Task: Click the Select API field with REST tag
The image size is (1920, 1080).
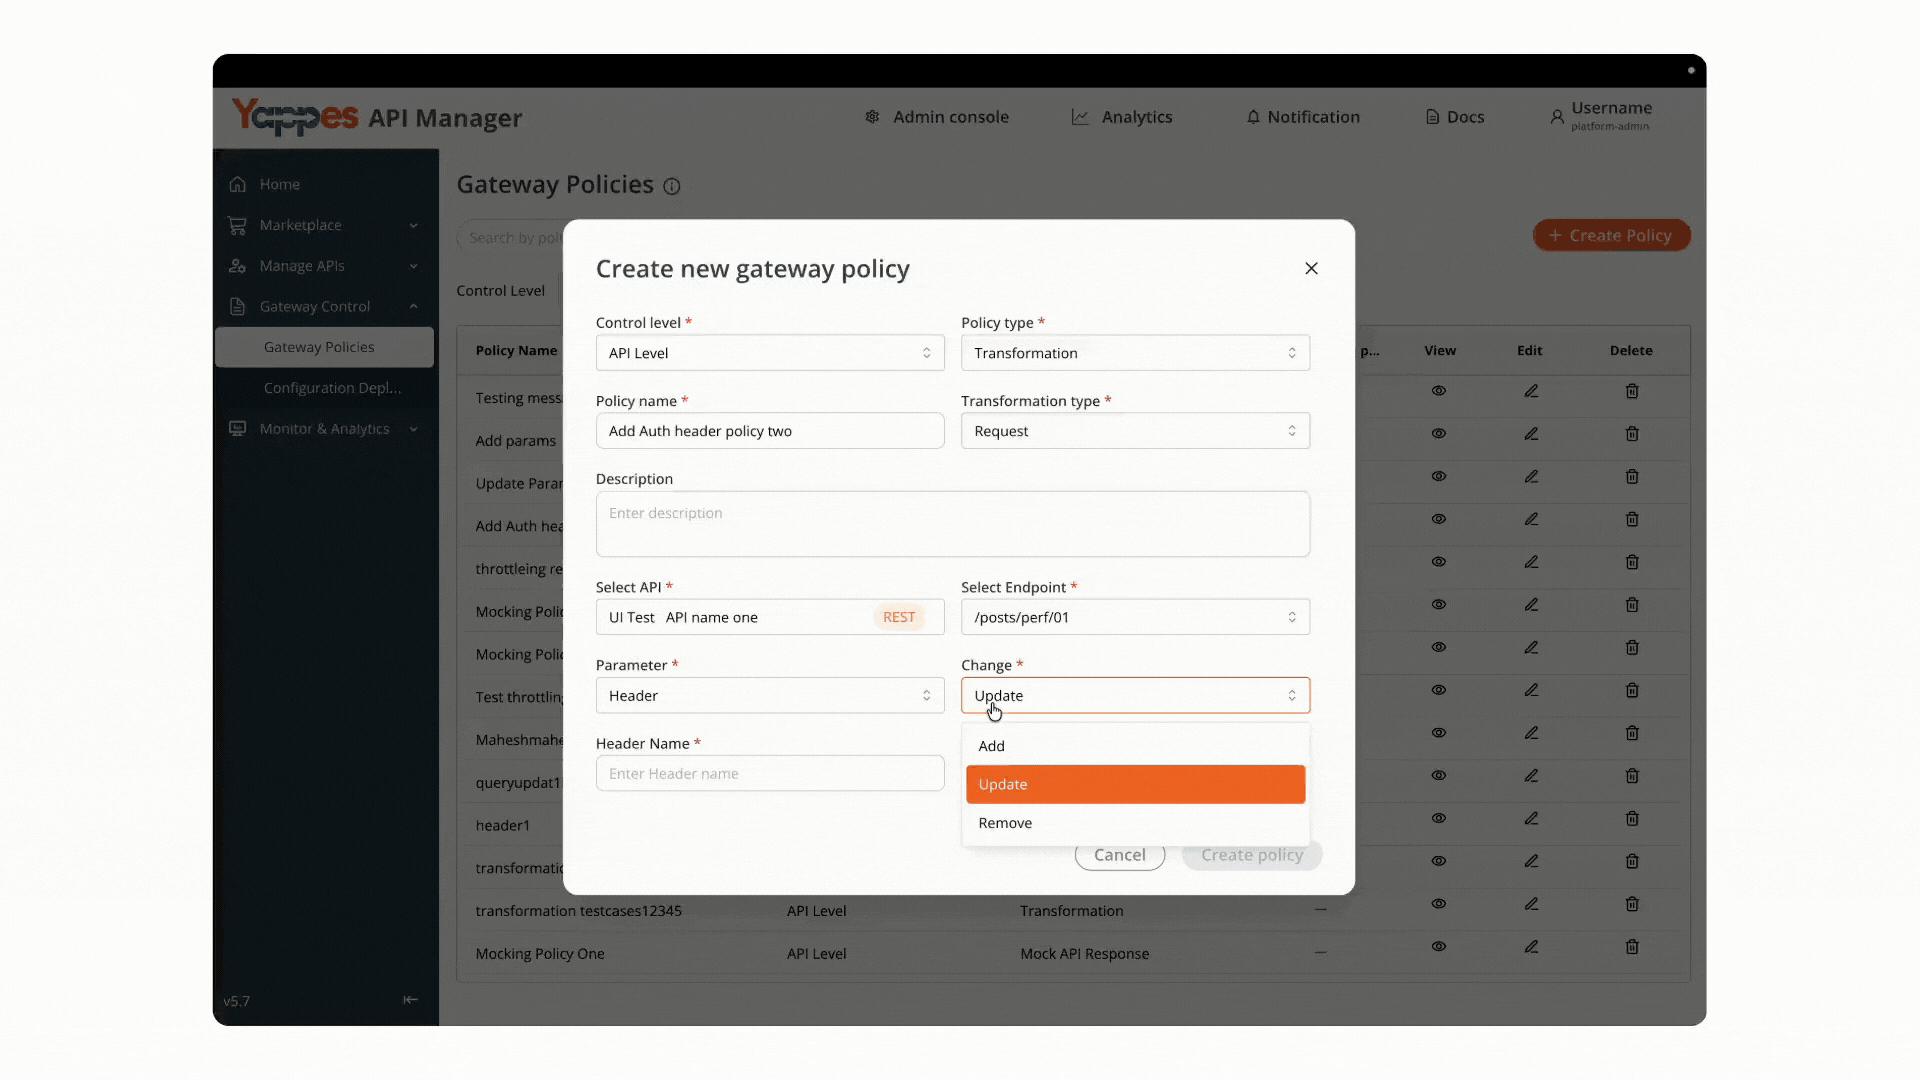Action: [770, 617]
